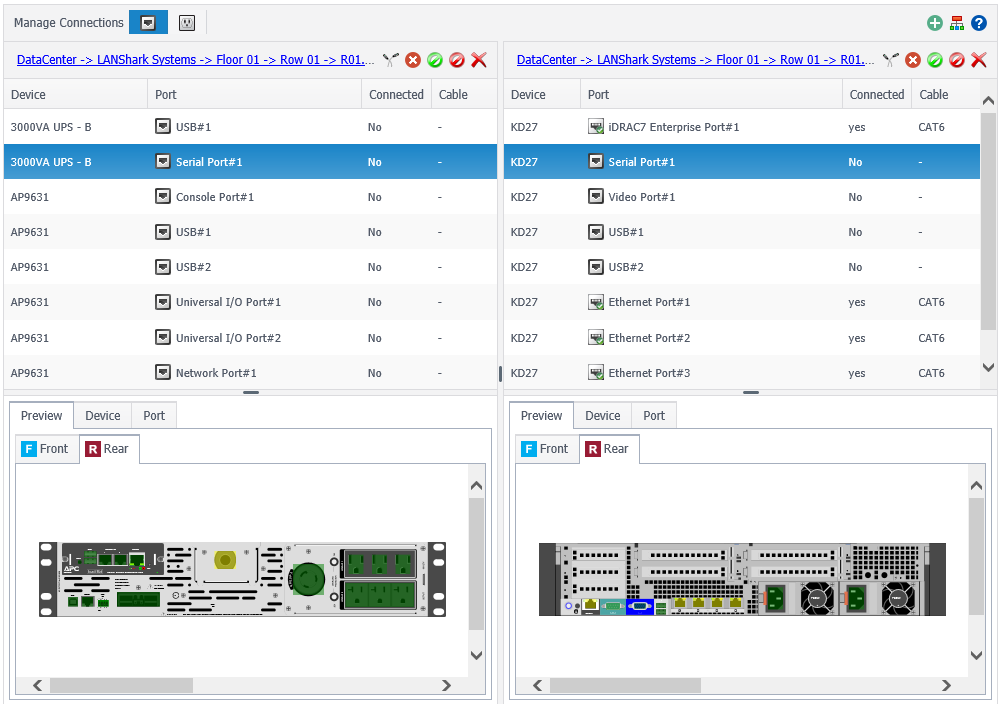Sort left table by Connected column
This screenshot has width=1001, height=704.
pyautogui.click(x=396, y=94)
